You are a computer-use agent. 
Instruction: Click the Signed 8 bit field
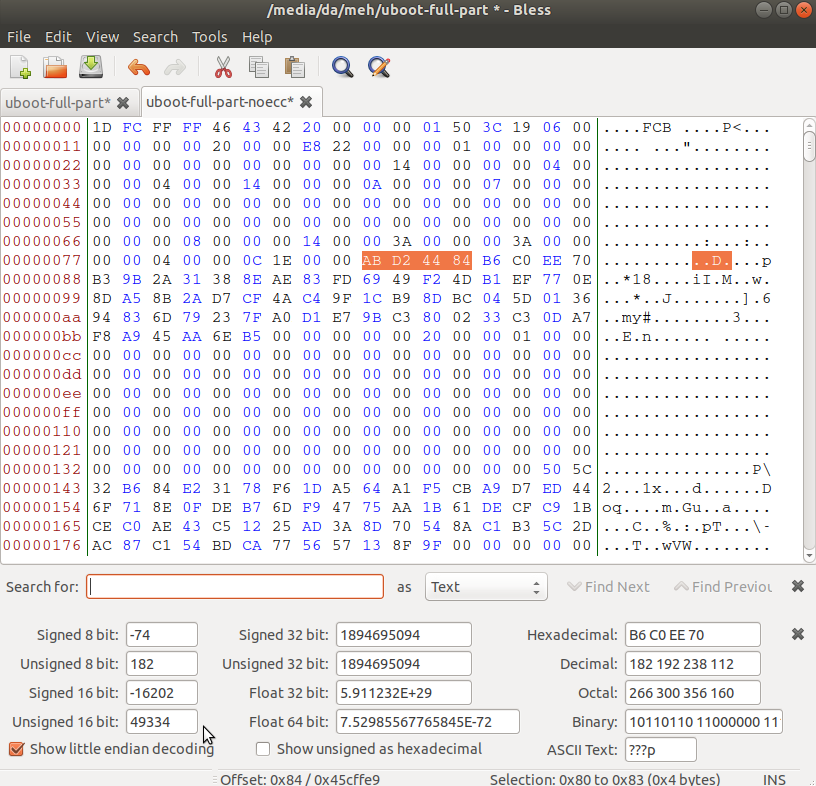(162, 635)
